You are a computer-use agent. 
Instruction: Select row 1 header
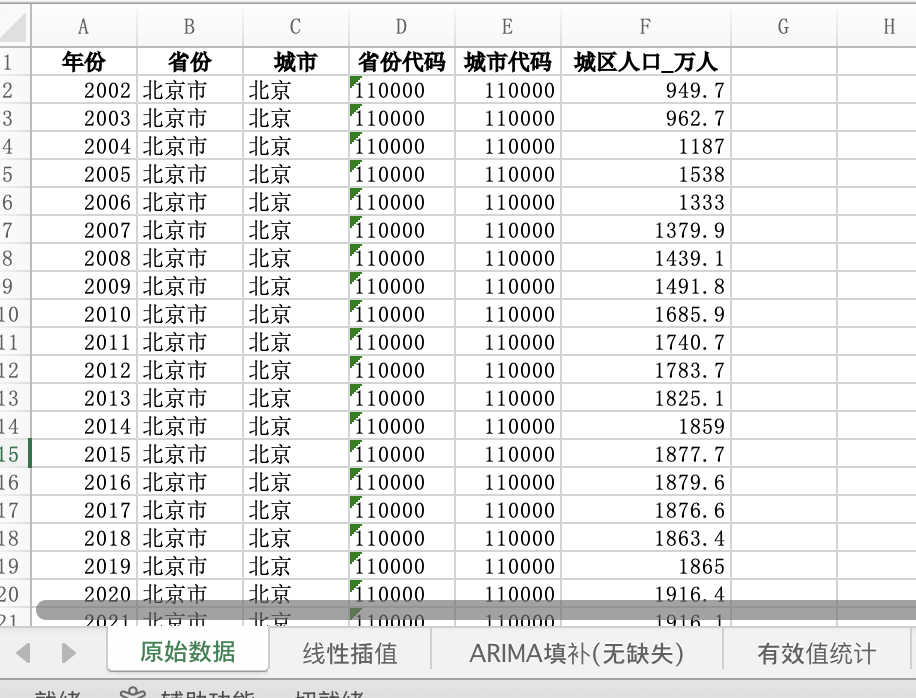point(15,61)
